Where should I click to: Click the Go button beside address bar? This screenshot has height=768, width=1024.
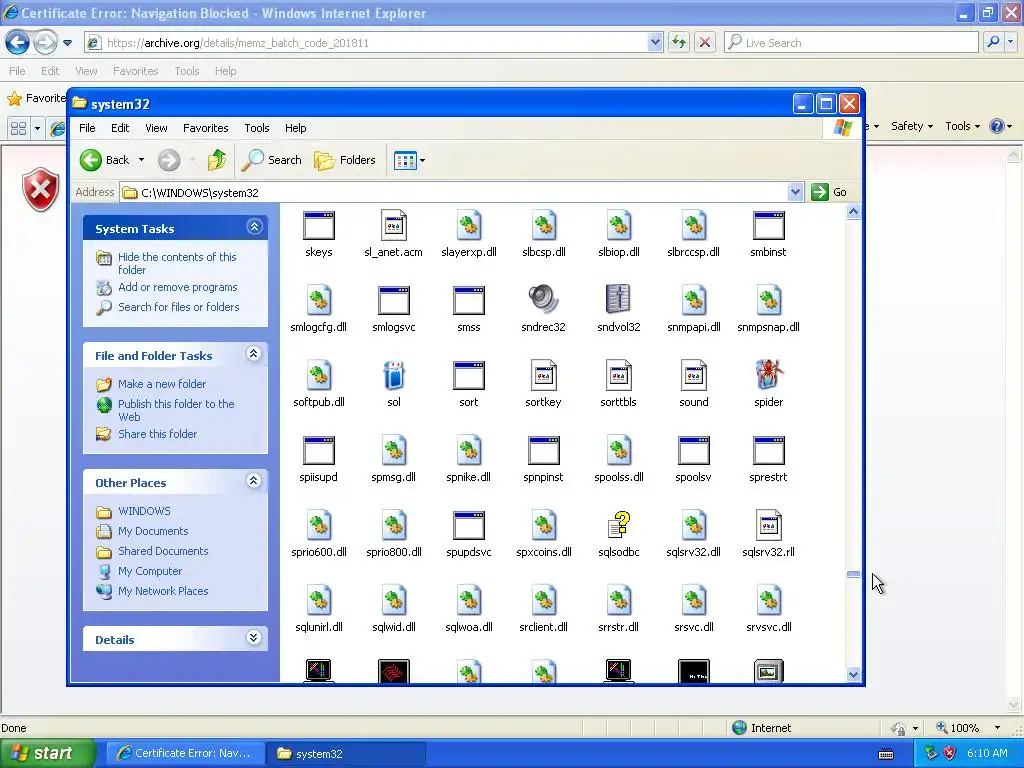pyautogui.click(x=829, y=192)
